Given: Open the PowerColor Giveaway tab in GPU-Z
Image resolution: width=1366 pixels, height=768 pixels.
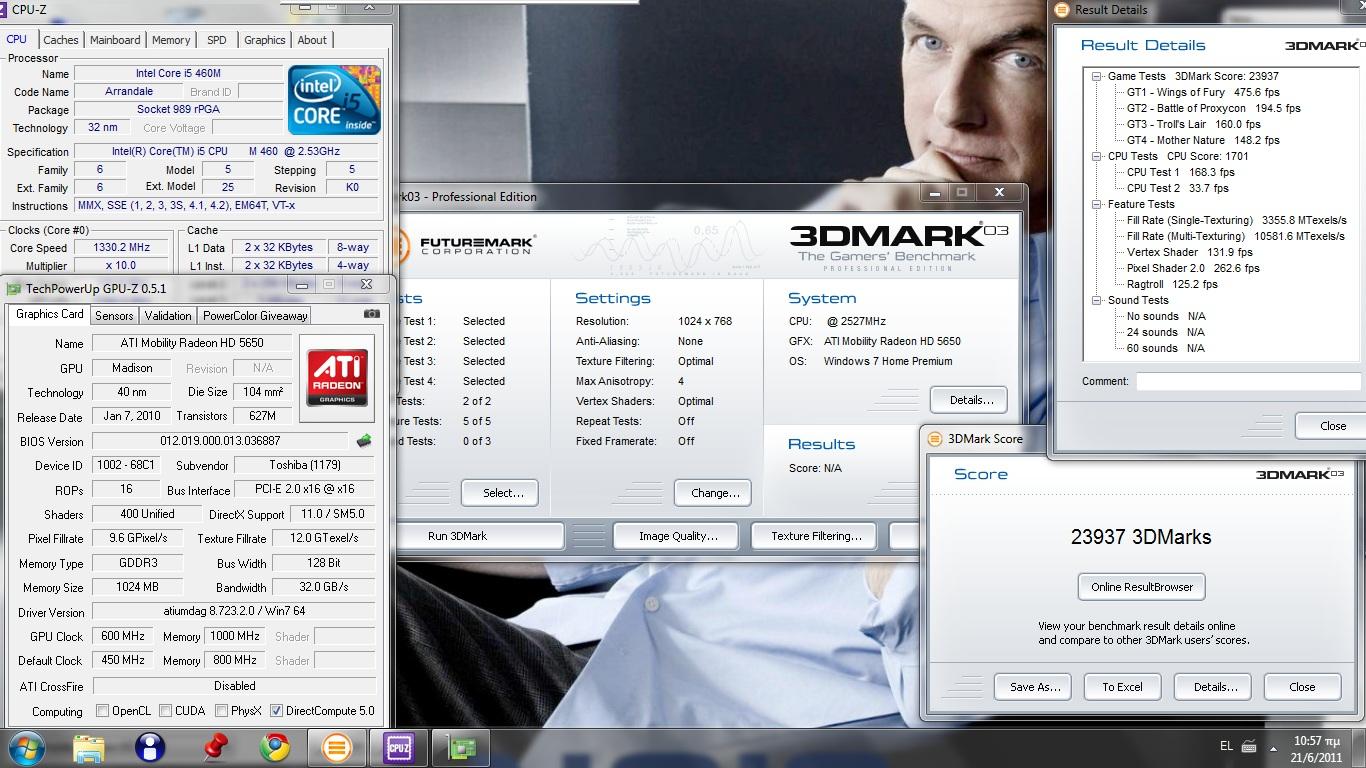Looking at the screenshot, I should [255, 315].
